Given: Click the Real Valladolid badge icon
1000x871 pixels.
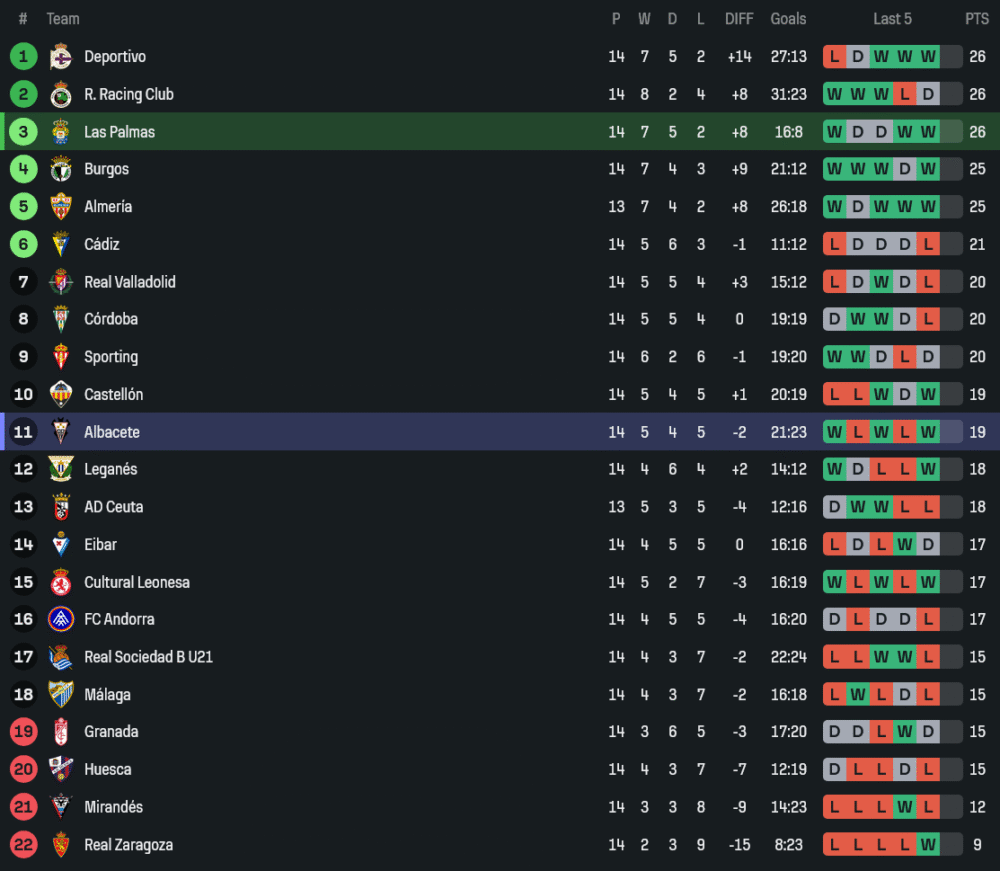Looking at the screenshot, I should coord(61,282).
